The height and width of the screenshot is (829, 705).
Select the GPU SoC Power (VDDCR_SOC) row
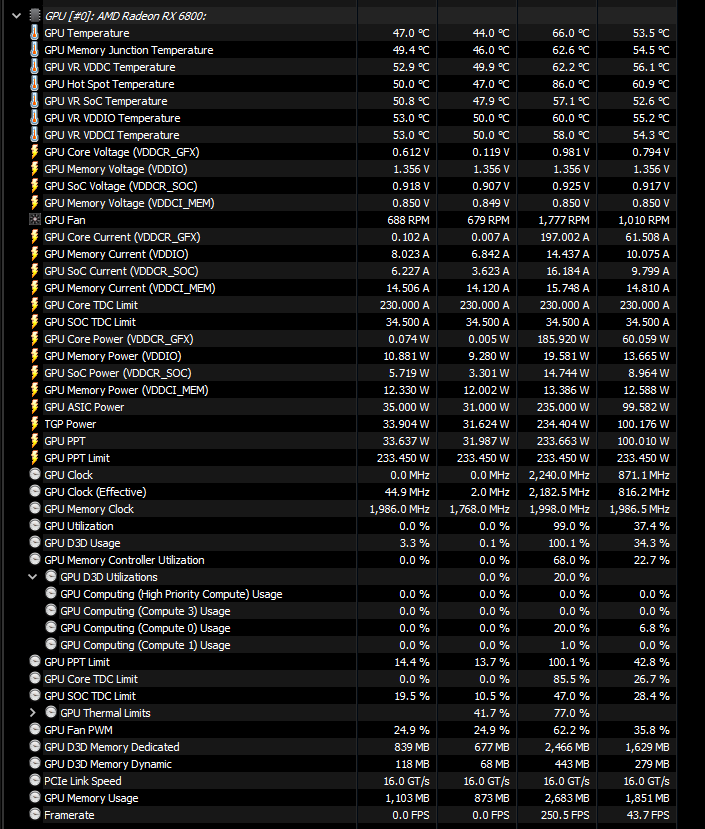pyautogui.click(x=352, y=373)
